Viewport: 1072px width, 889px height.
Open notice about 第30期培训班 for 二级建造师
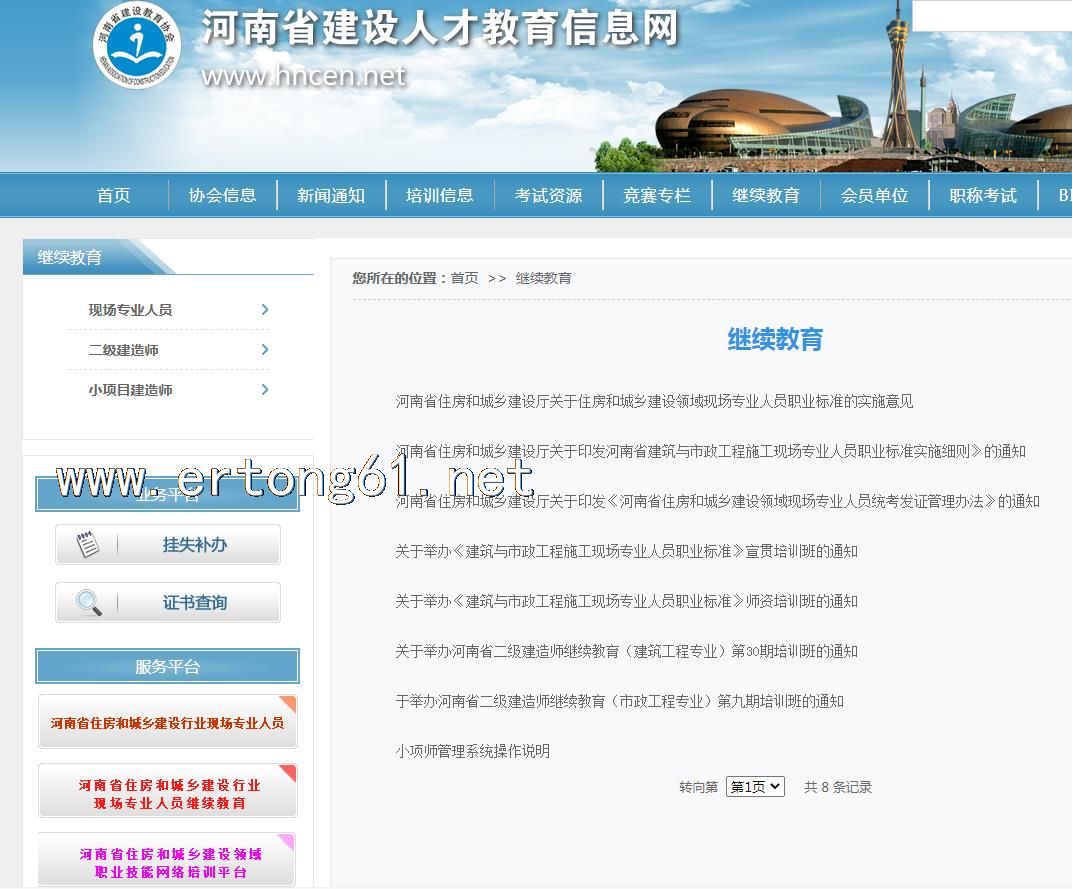pyautogui.click(x=626, y=651)
